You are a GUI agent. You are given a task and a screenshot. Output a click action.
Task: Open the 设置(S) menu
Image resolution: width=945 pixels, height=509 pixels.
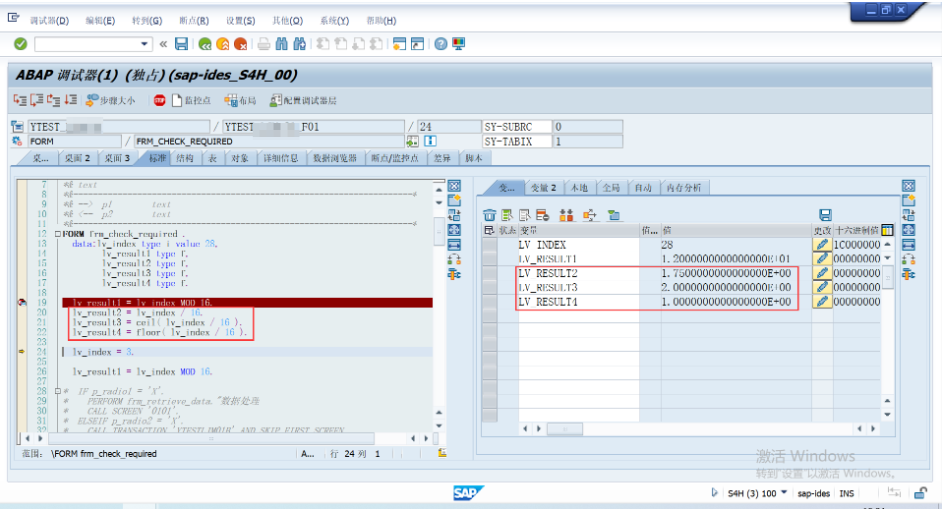click(x=240, y=20)
